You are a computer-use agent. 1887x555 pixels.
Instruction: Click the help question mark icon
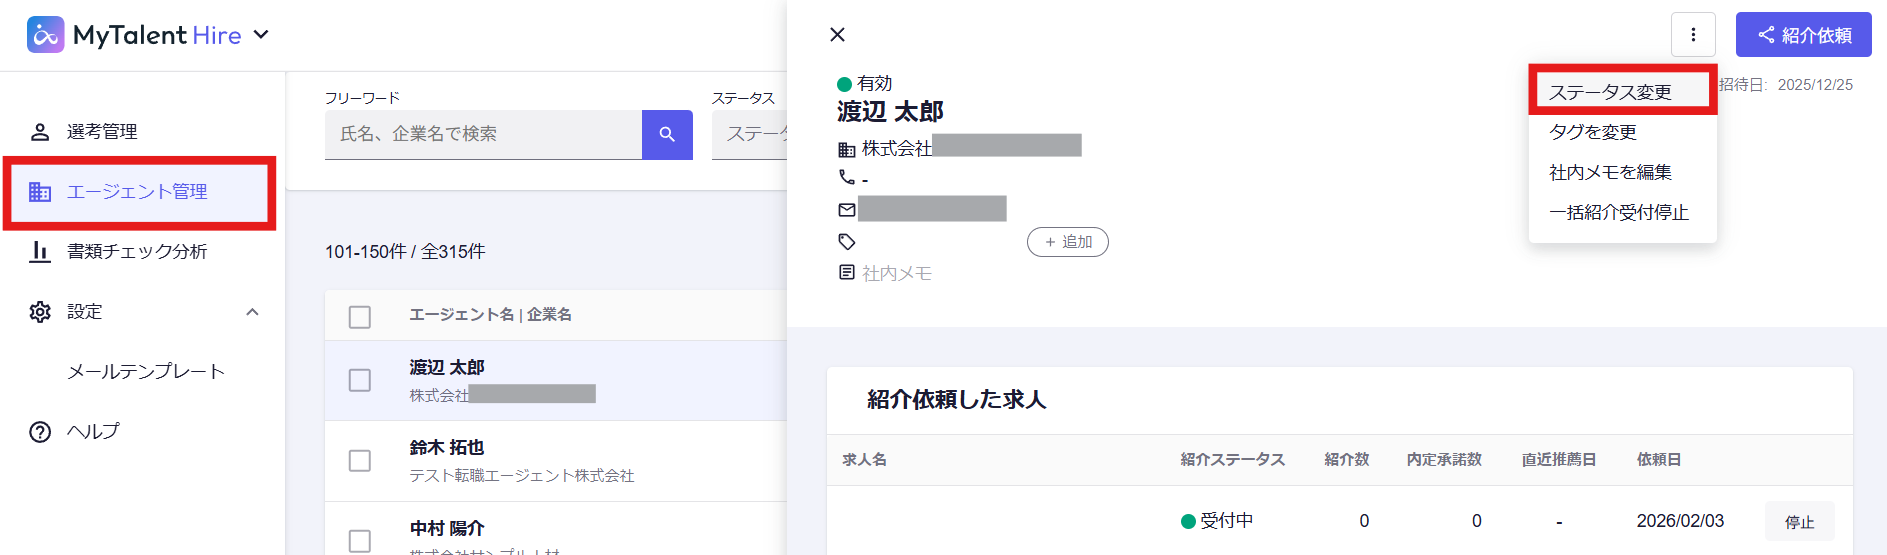pyautogui.click(x=40, y=432)
